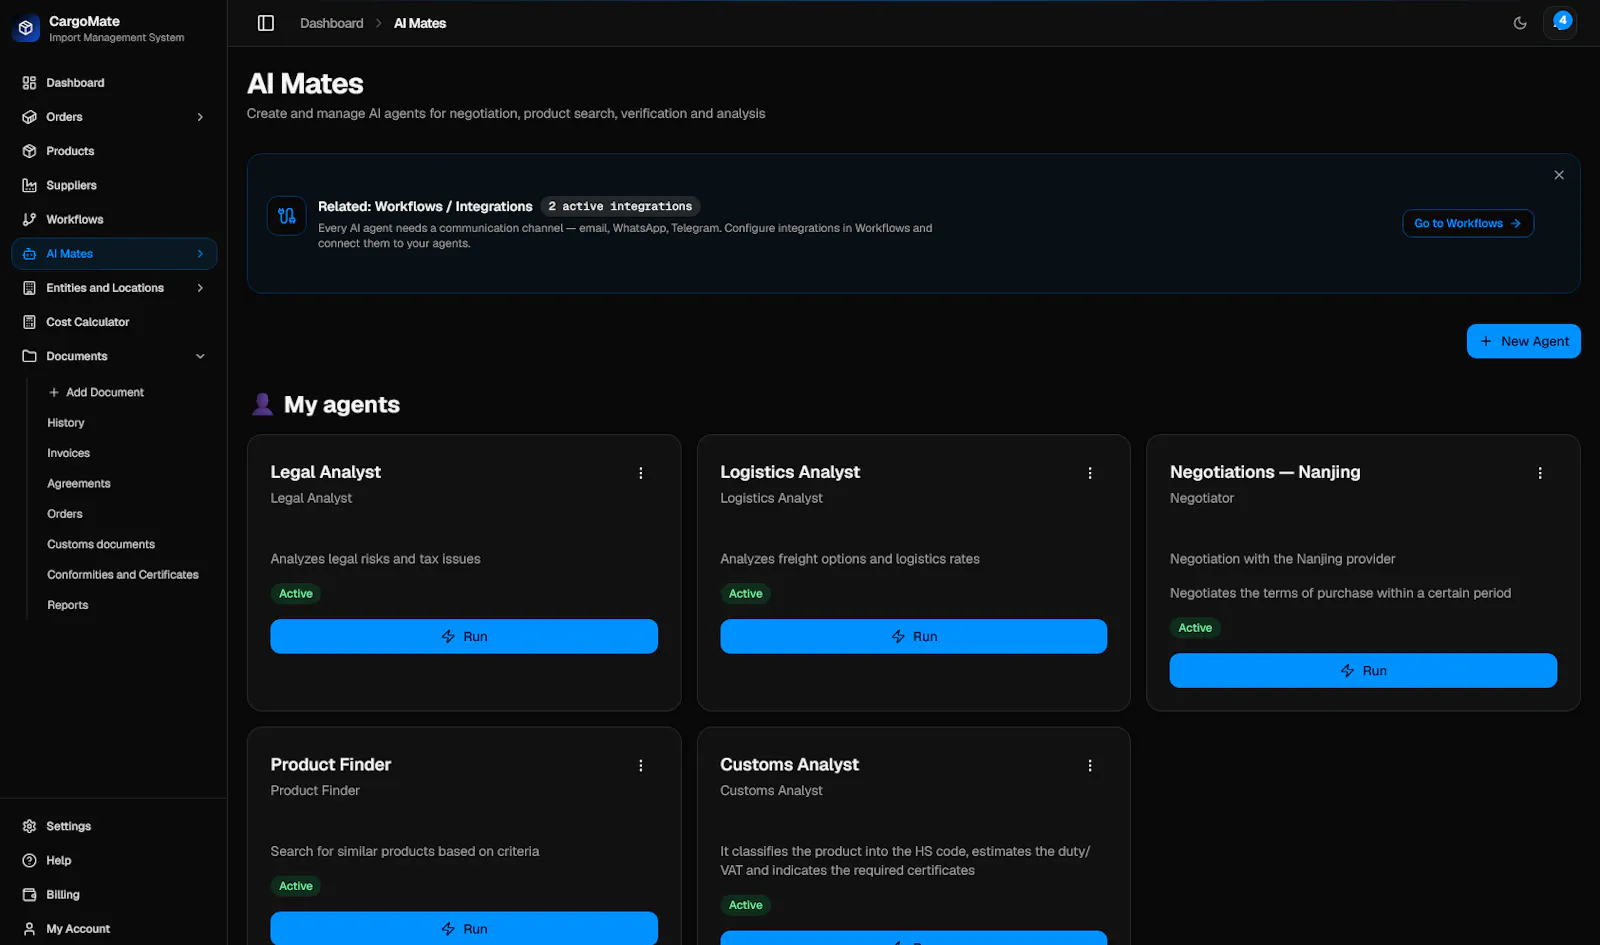Image resolution: width=1600 pixels, height=945 pixels.
Task: Open Orders under Documents
Action: tap(65, 514)
